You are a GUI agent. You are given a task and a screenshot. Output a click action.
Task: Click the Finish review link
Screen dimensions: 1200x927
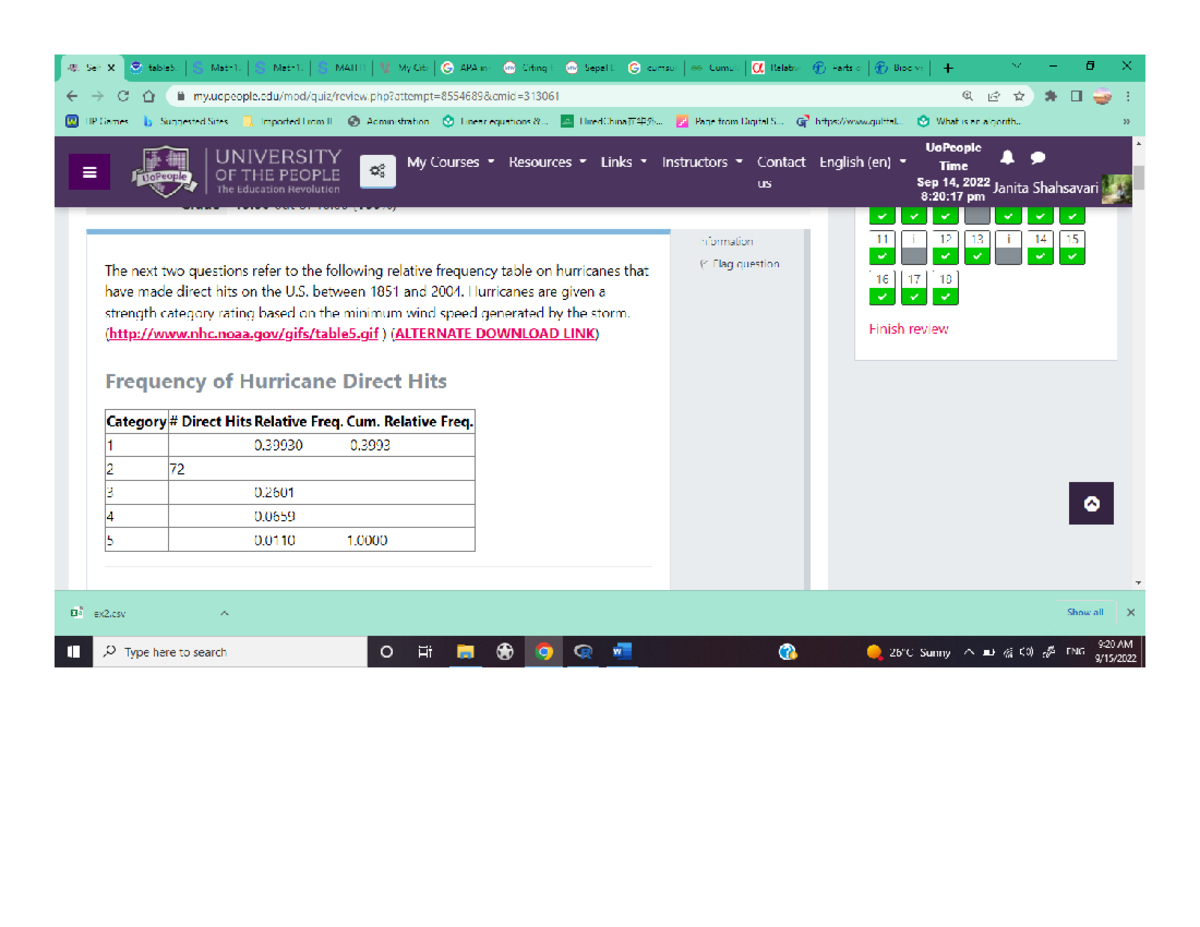point(907,328)
